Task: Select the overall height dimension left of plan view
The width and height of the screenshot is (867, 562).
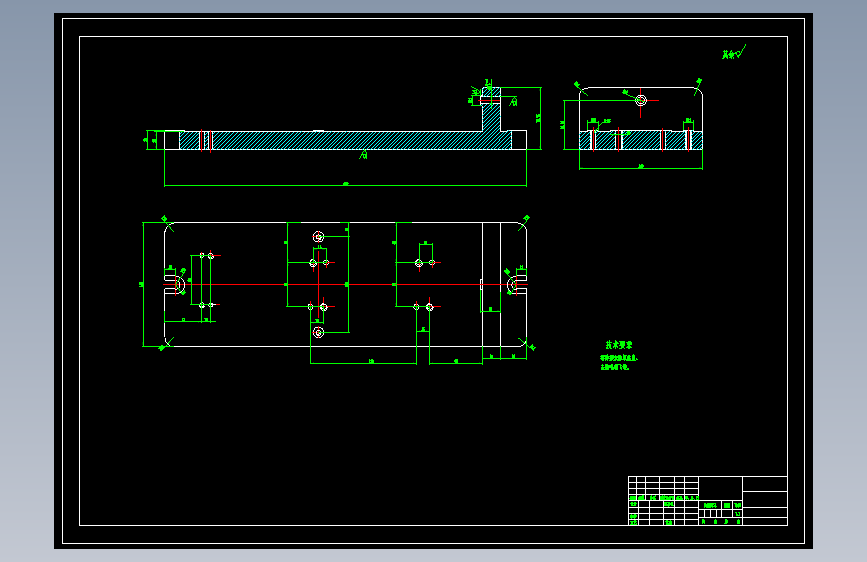Action: tap(143, 284)
